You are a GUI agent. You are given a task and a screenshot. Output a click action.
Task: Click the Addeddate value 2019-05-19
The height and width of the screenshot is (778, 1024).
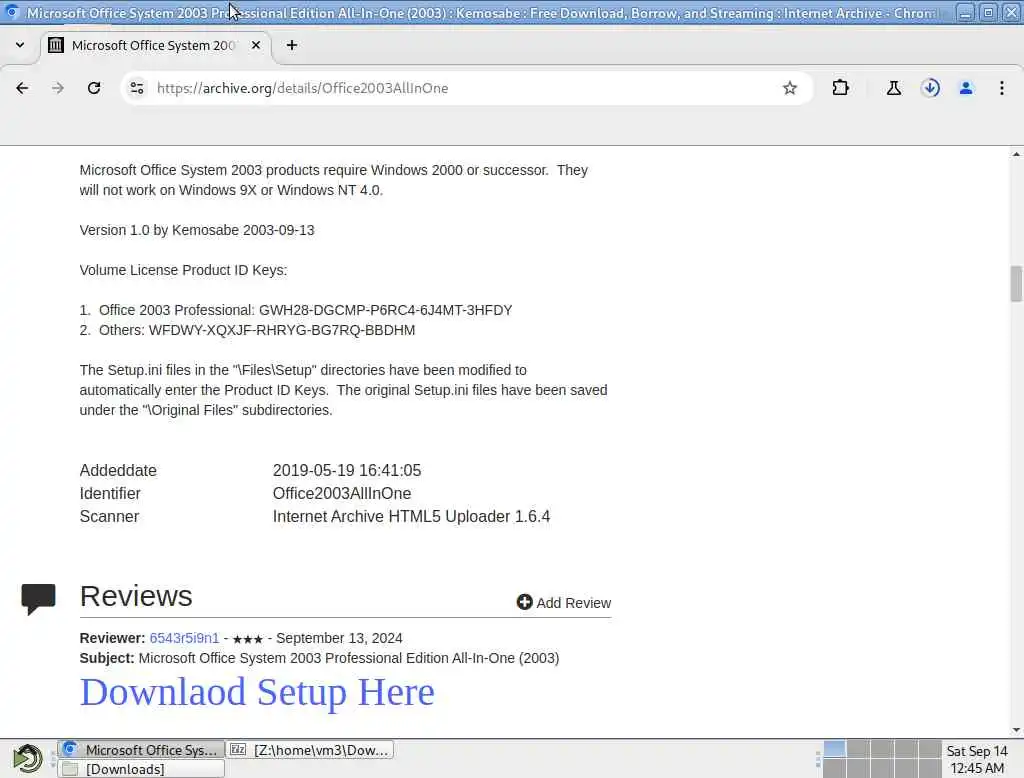pyautogui.click(x=347, y=470)
